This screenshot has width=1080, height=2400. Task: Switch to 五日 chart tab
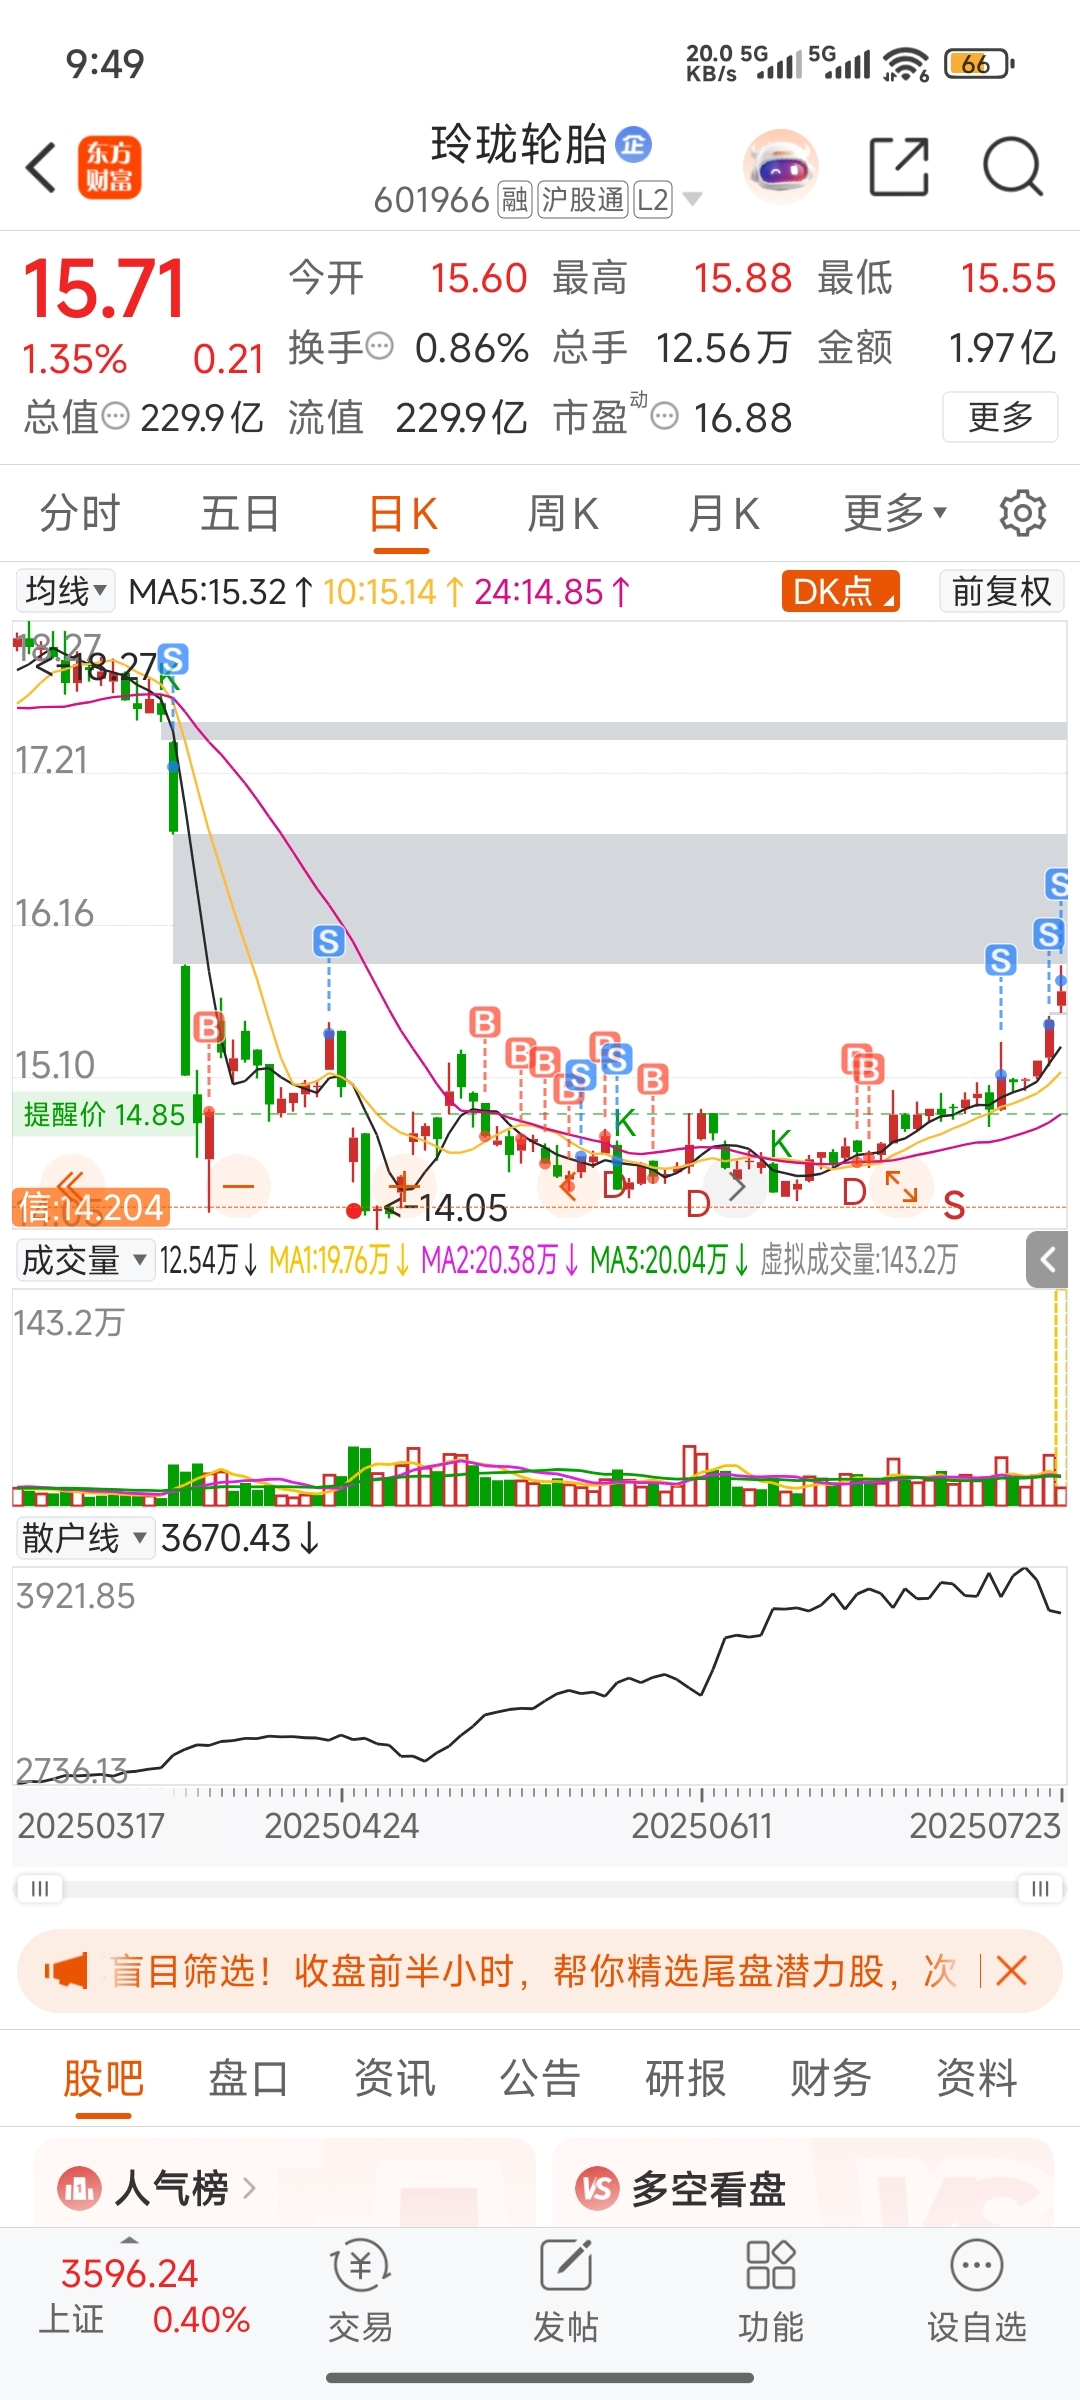pyautogui.click(x=240, y=514)
